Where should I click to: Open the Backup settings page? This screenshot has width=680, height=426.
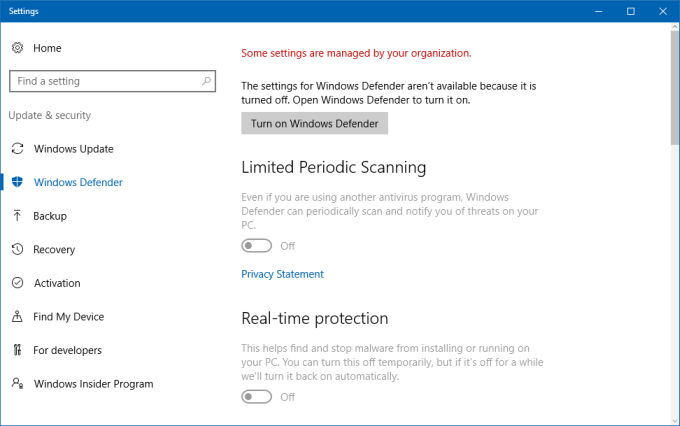click(50, 216)
